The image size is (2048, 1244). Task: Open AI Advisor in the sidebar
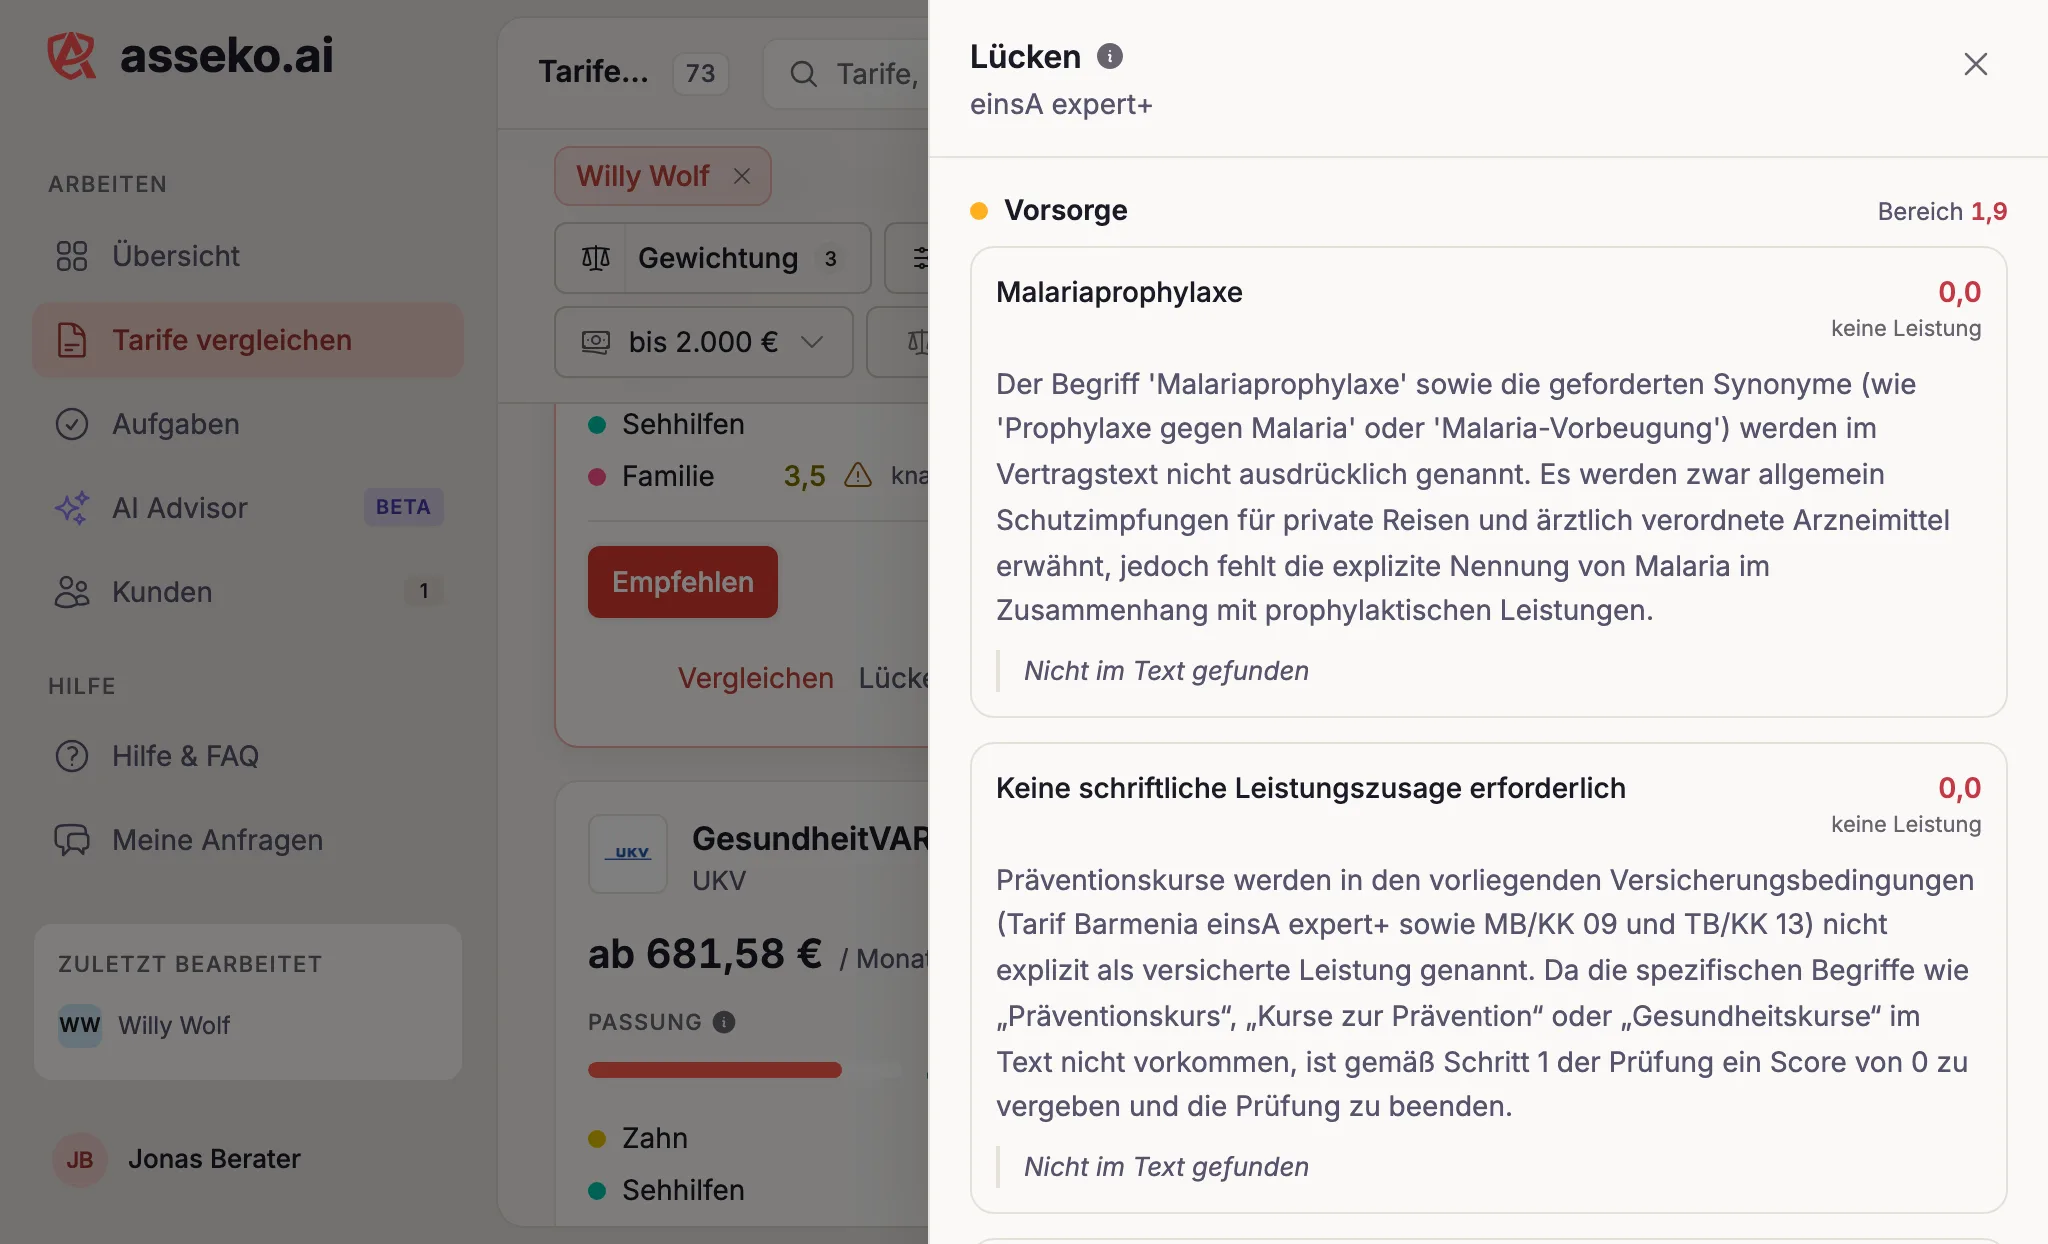pos(248,508)
